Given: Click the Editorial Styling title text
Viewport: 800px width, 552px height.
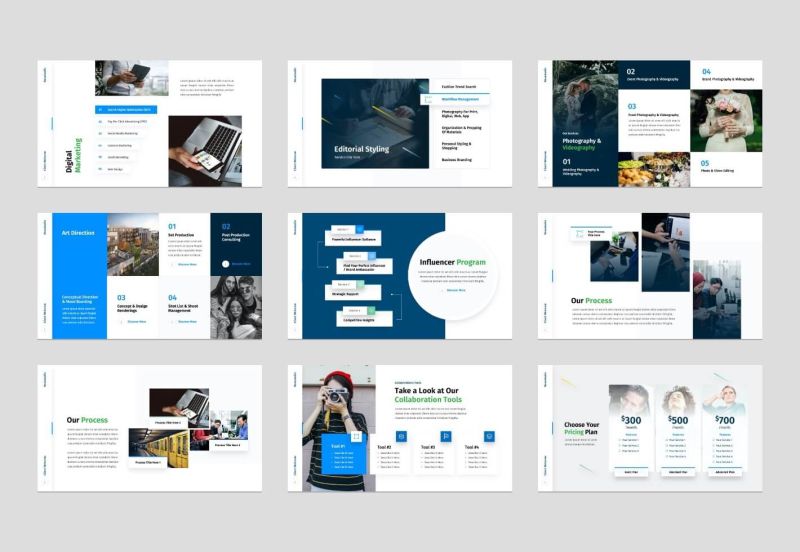Looking at the screenshot, I should pos(361,149).
